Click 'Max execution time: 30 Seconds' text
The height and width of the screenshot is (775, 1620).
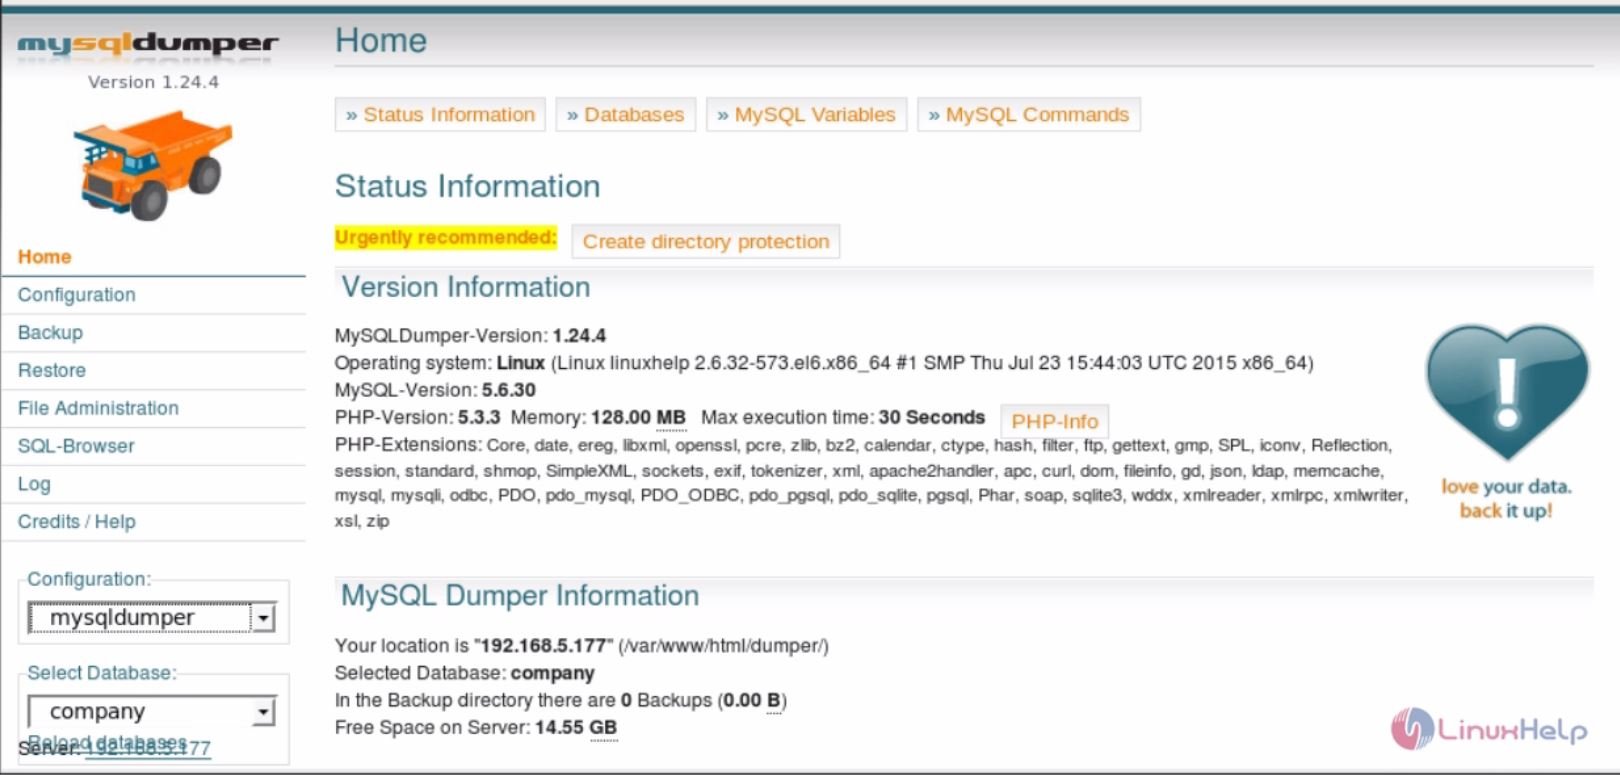coord(843,418)
